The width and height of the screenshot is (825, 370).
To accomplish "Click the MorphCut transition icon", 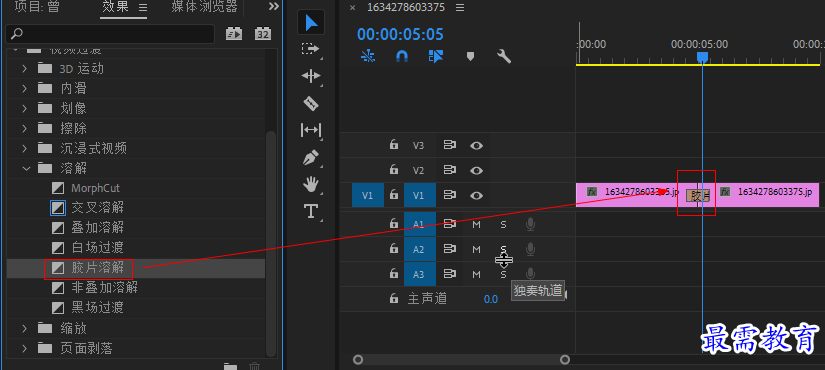I will click(x=58, y=188).
